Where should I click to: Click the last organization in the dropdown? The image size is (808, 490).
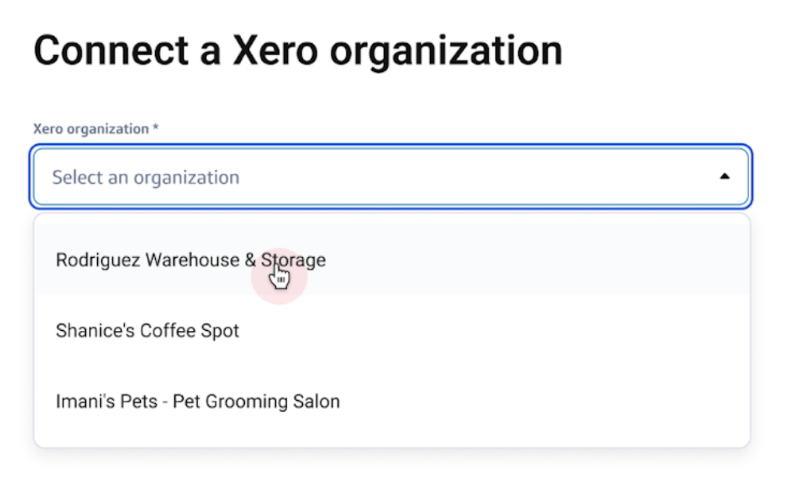pos(197,402)
